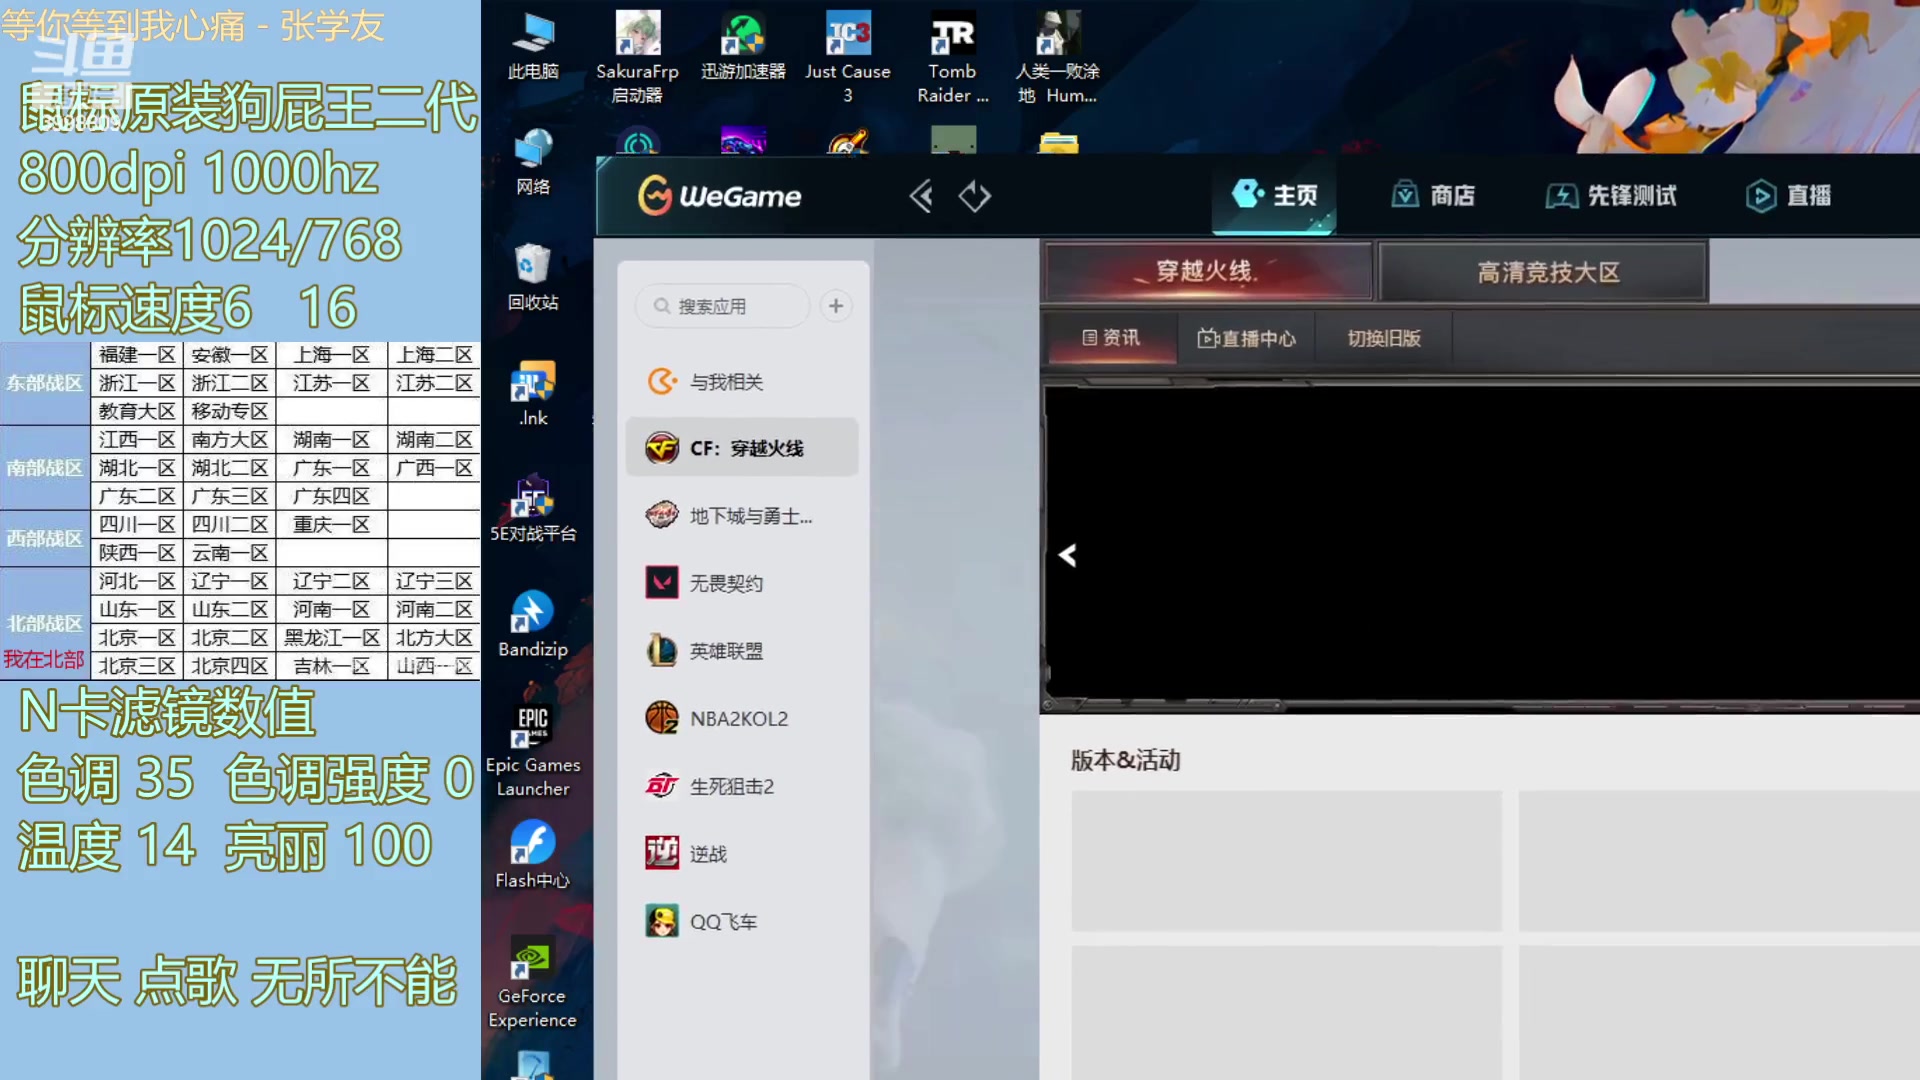
Task: Select 逆战 in the game list
Action: [x=742, y=854]
